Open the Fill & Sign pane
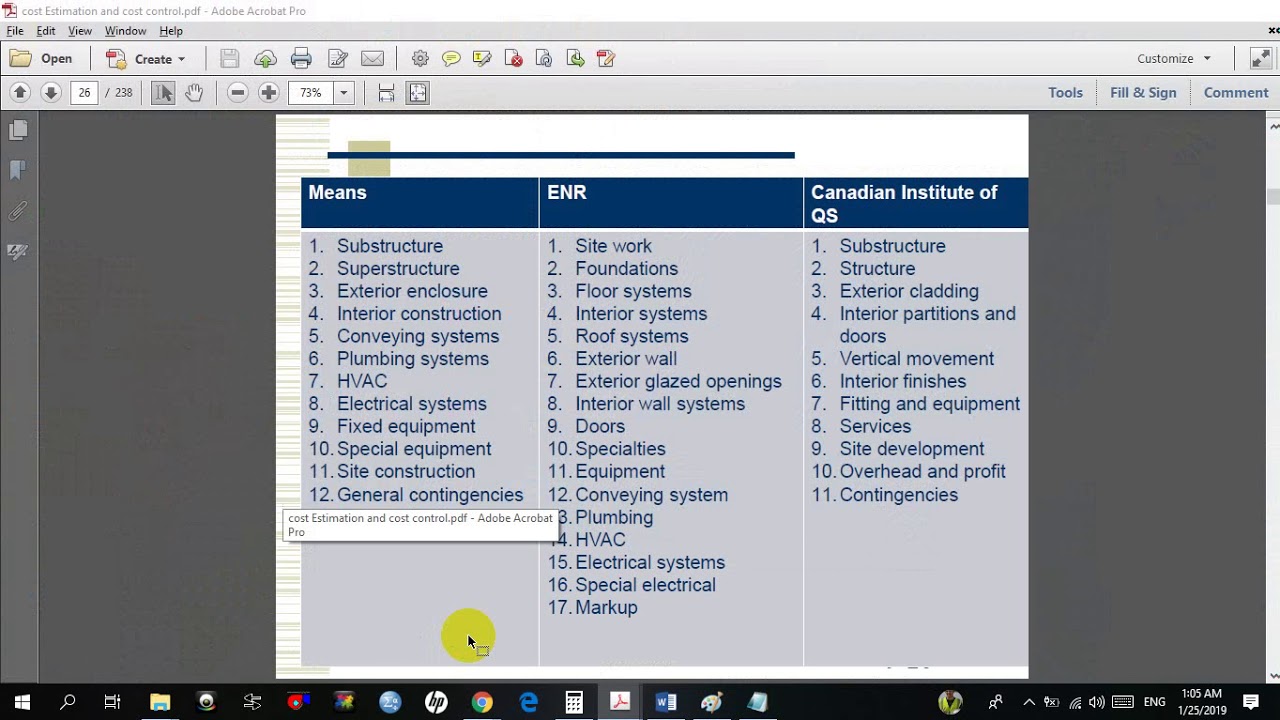 pyautogui.click(x=1143, y=93)
